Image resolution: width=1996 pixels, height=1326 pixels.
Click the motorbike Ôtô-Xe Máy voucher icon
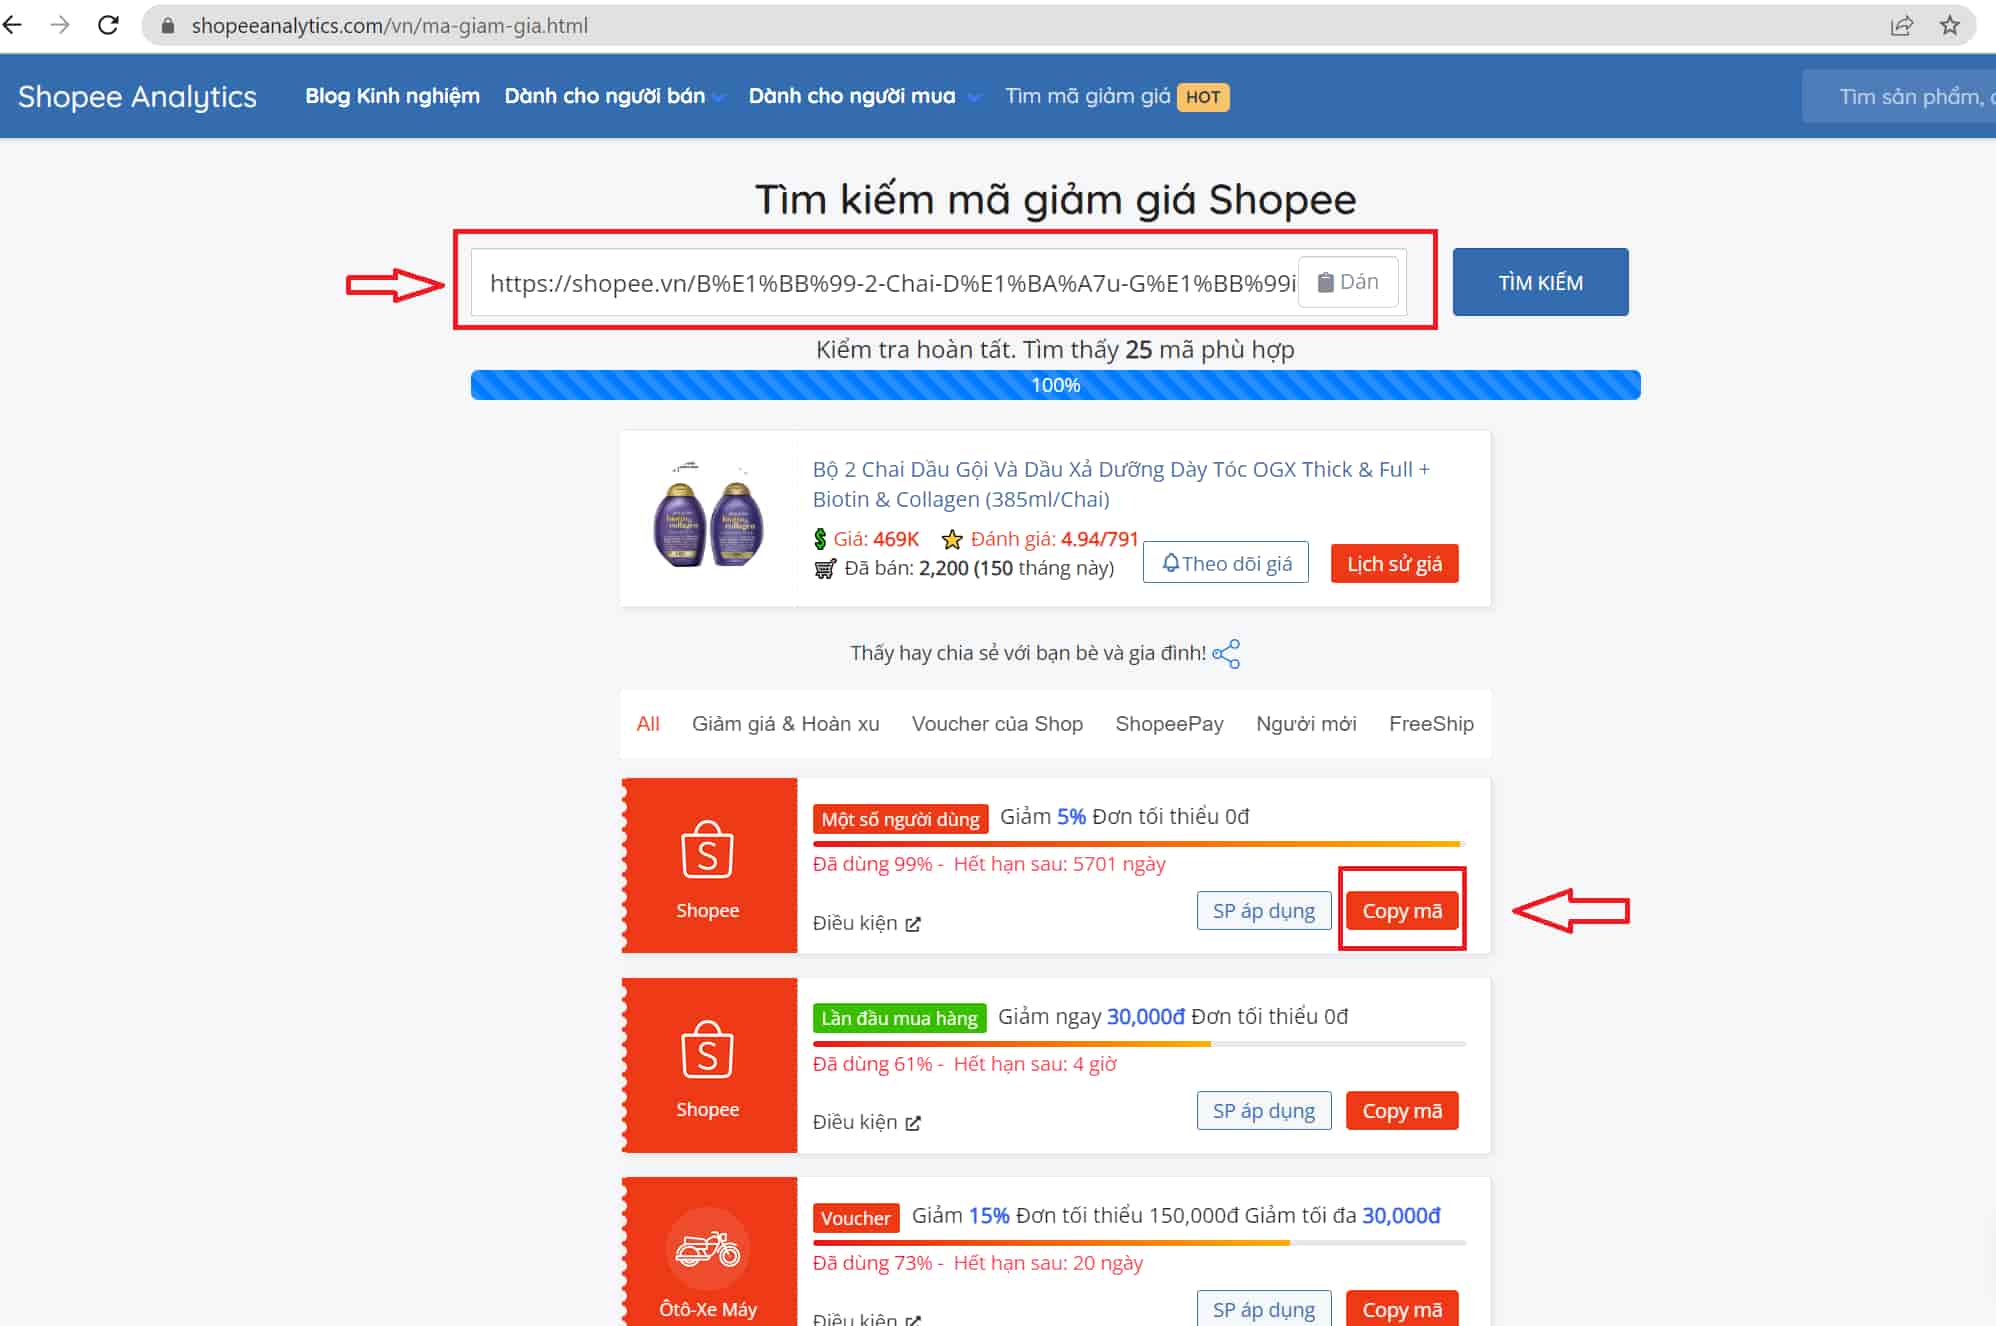[x=707, y=1249]
